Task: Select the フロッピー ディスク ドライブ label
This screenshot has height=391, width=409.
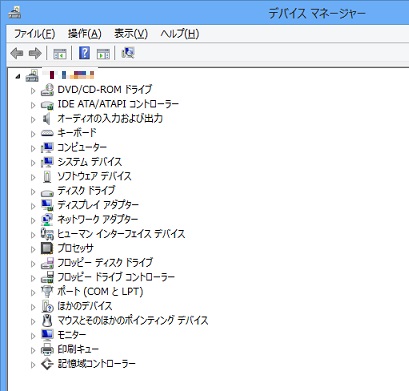Action: 105,263
